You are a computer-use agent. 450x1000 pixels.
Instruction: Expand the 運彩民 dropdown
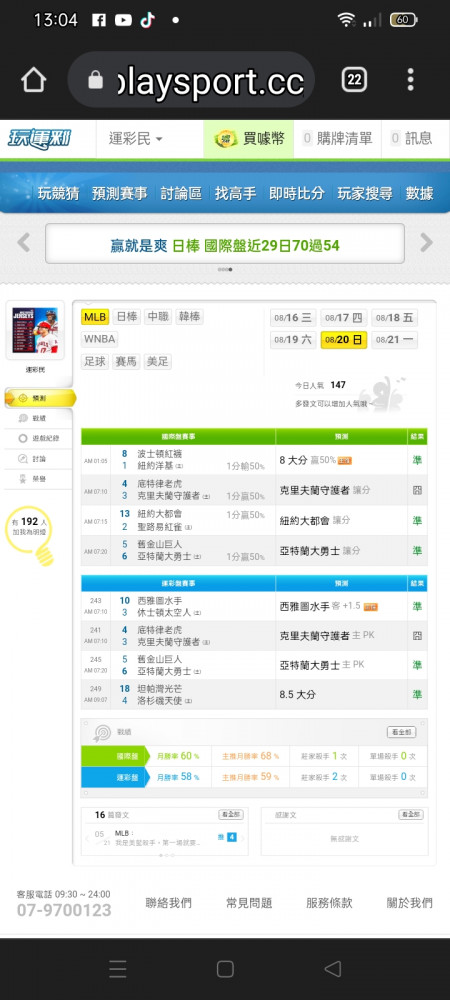(136, 138)
